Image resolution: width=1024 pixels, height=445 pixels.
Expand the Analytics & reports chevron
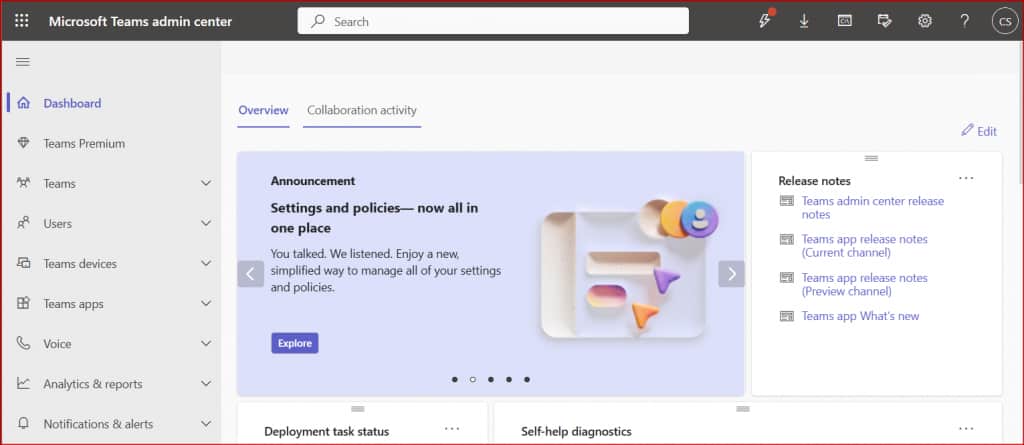point(206,384)
